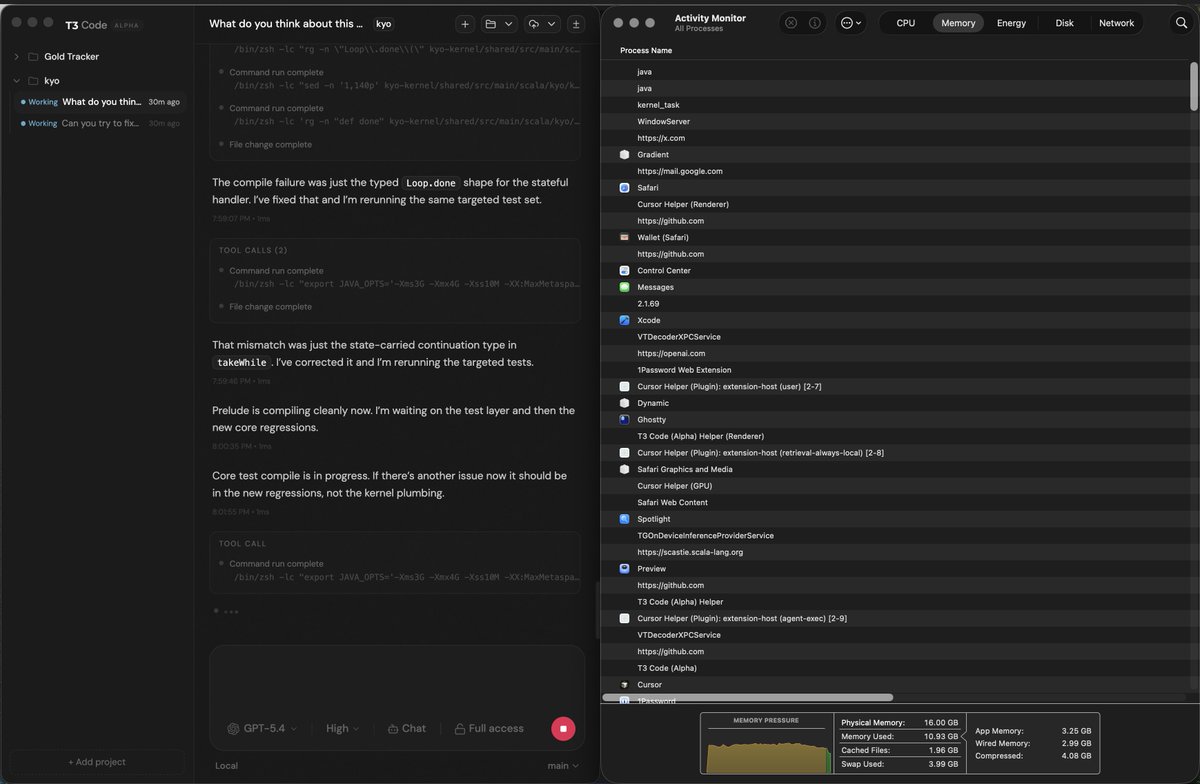Click the Dynamic process icon
Viewport: 1200px width, 784px height.
(624, 403)
